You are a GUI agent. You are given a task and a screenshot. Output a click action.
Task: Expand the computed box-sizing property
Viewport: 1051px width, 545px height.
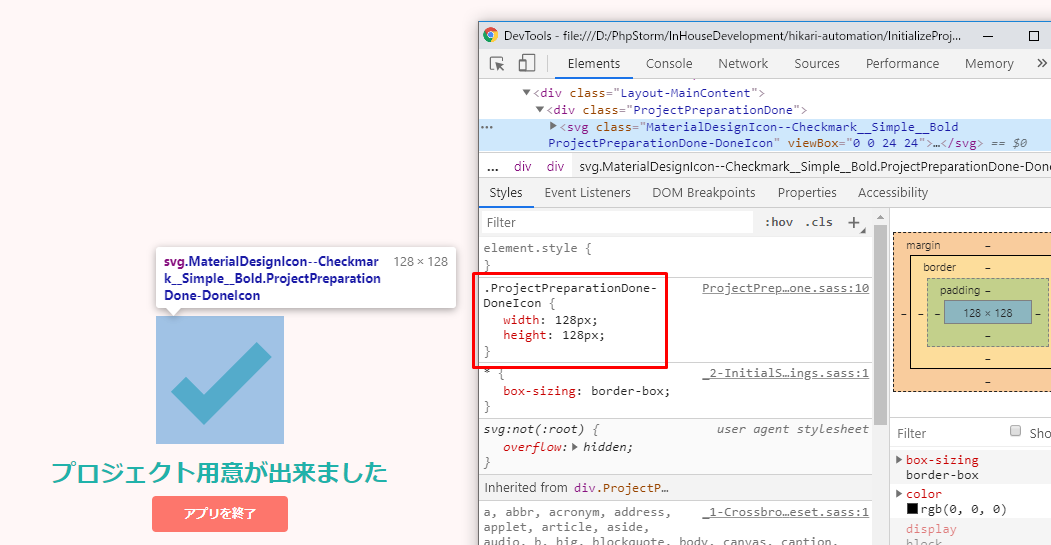coord(900,459)
